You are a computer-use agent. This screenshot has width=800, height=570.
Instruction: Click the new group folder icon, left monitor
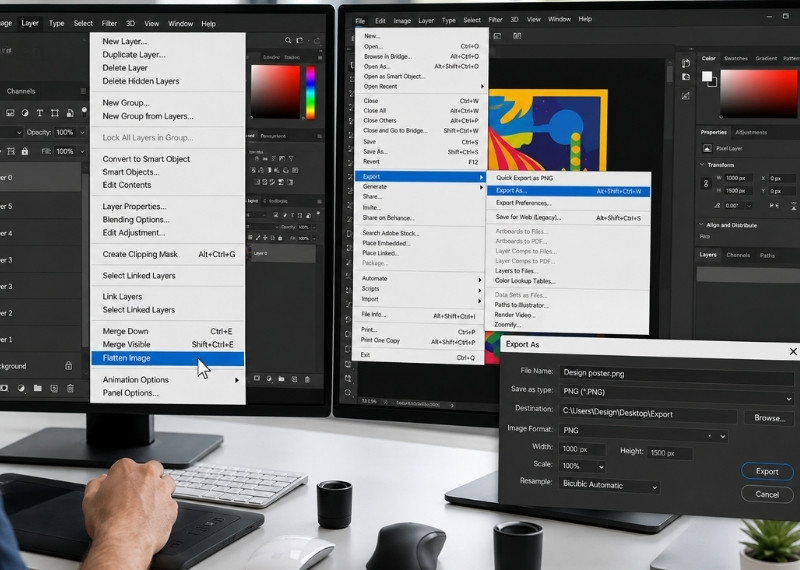click(37, 388)
